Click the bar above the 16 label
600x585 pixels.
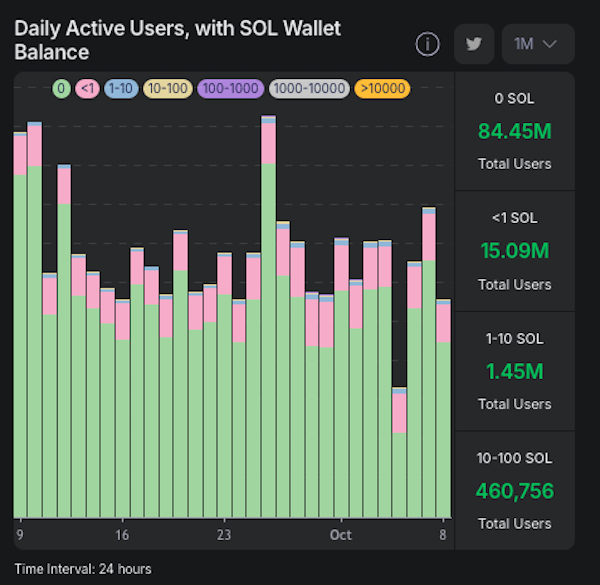pyautogui.click(x=122, y=409)
